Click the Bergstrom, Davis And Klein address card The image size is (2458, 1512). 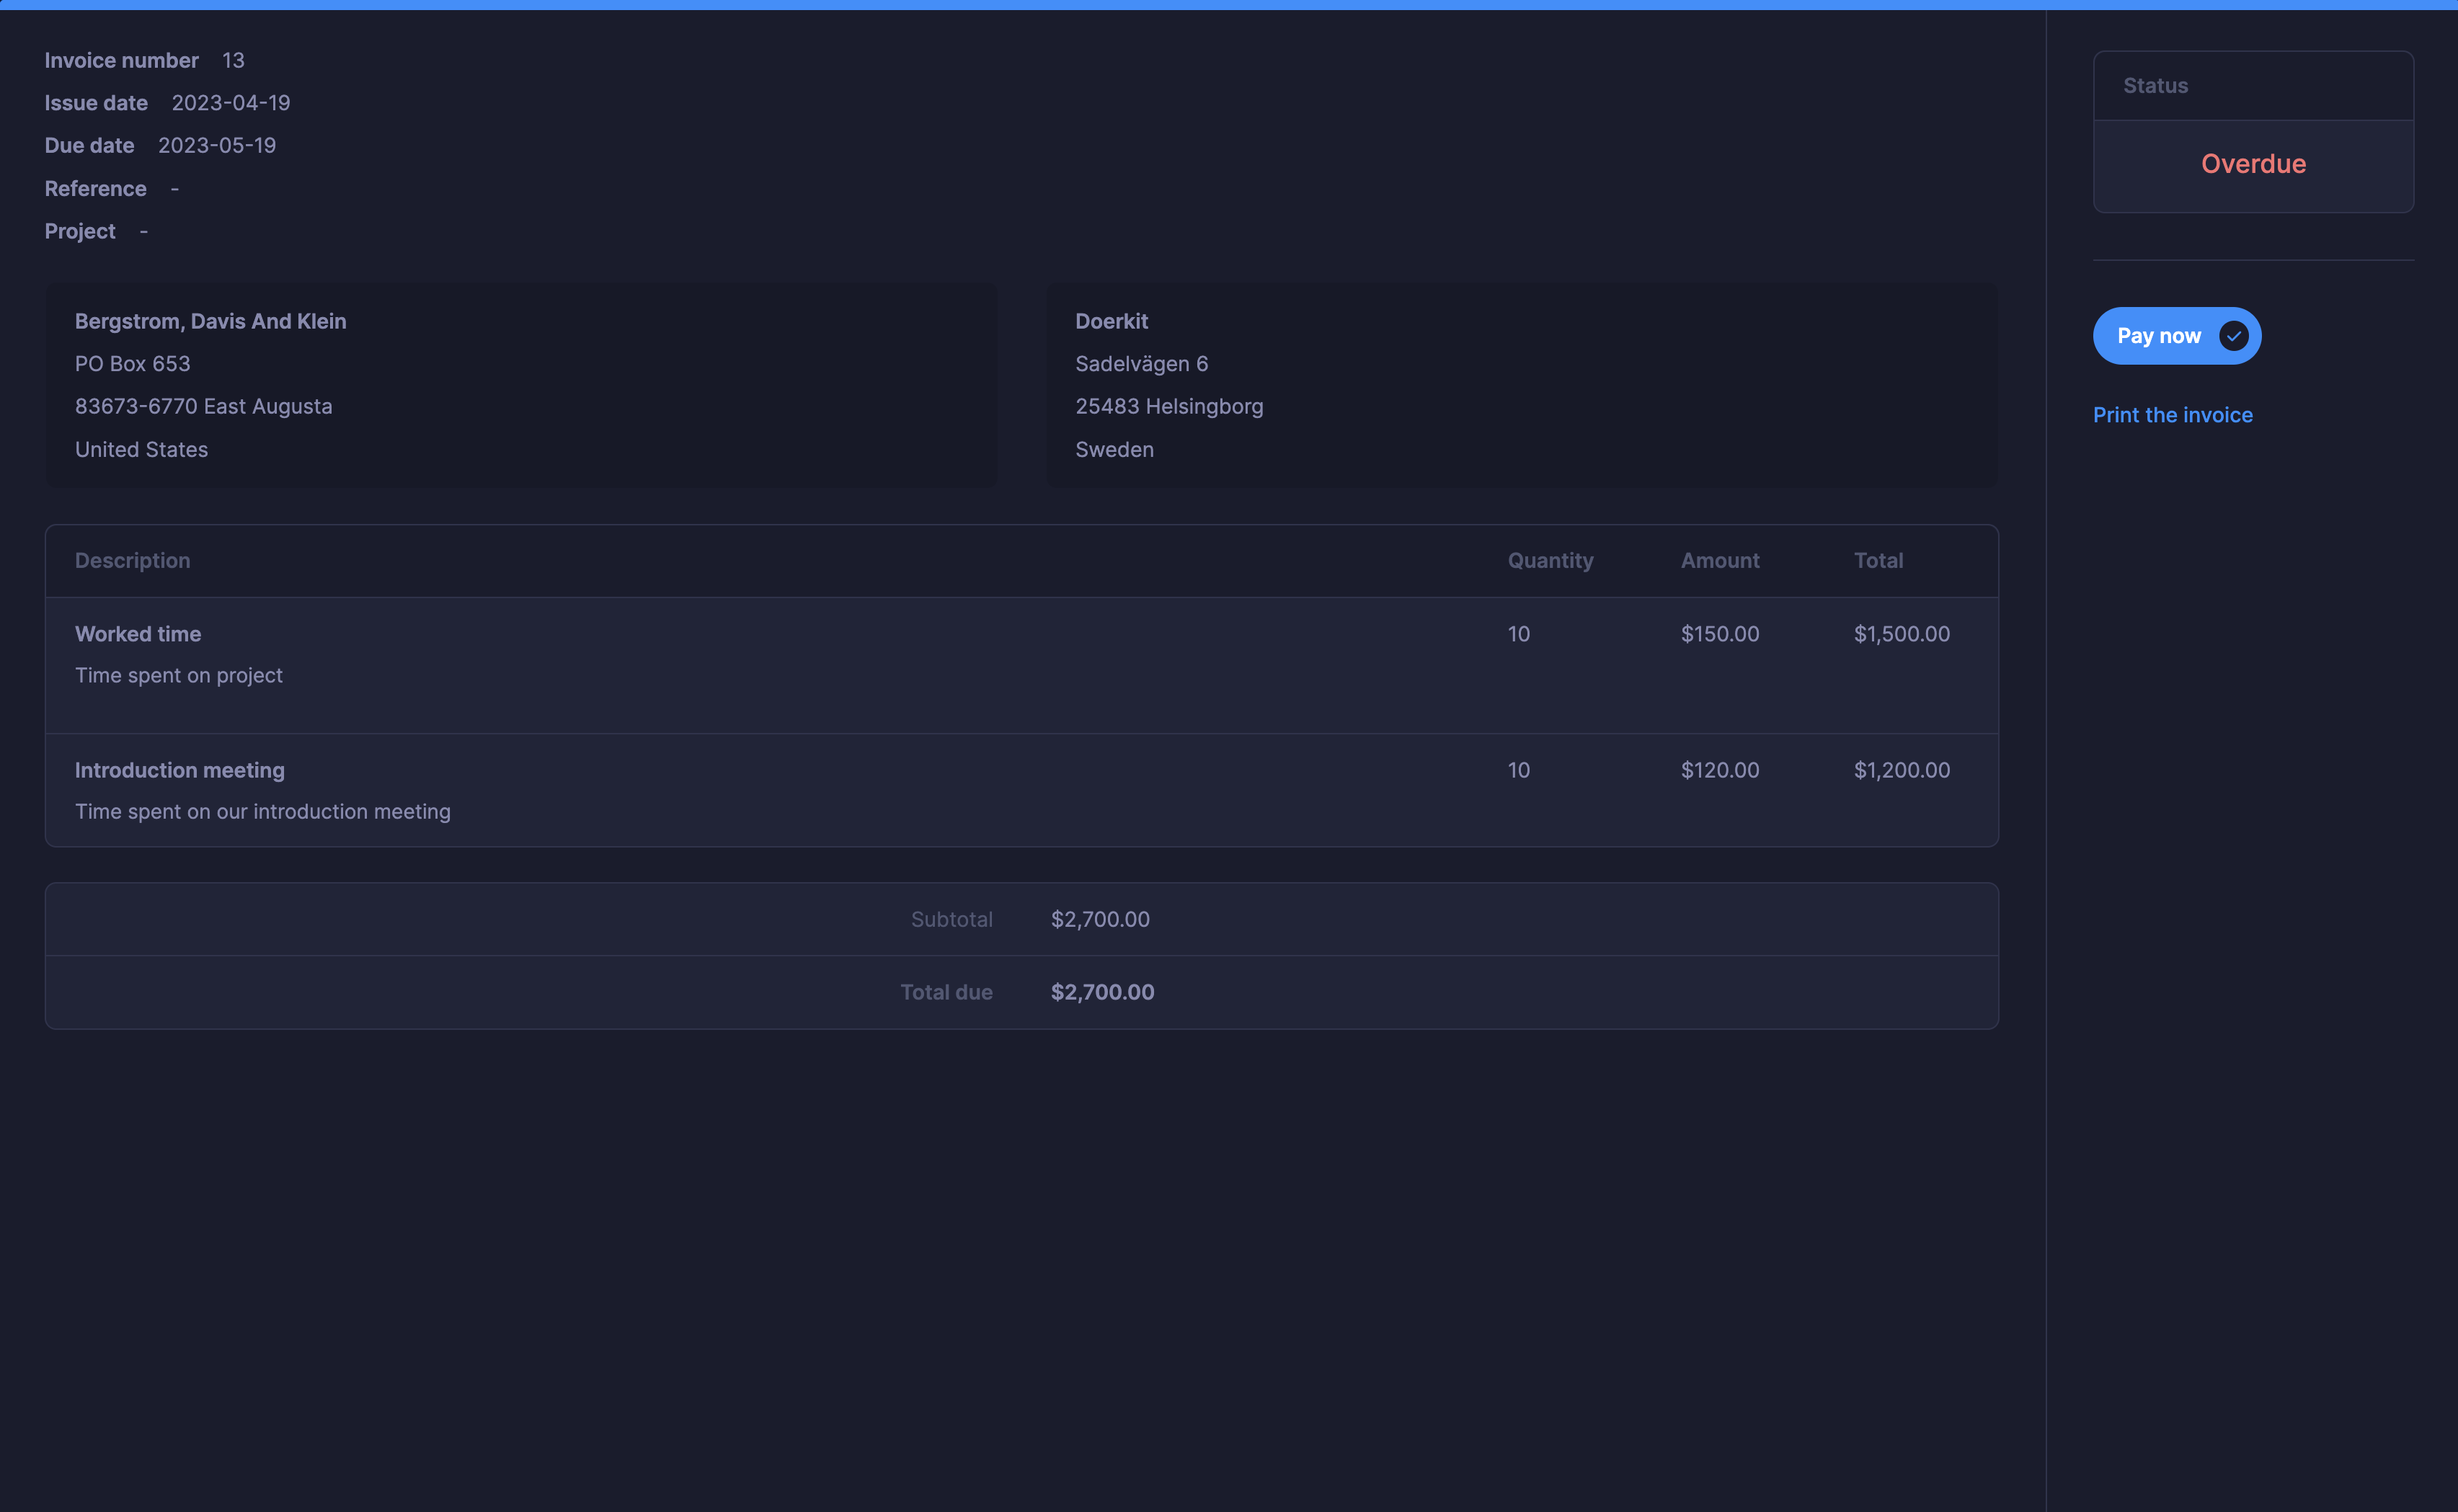click(520, 385)
